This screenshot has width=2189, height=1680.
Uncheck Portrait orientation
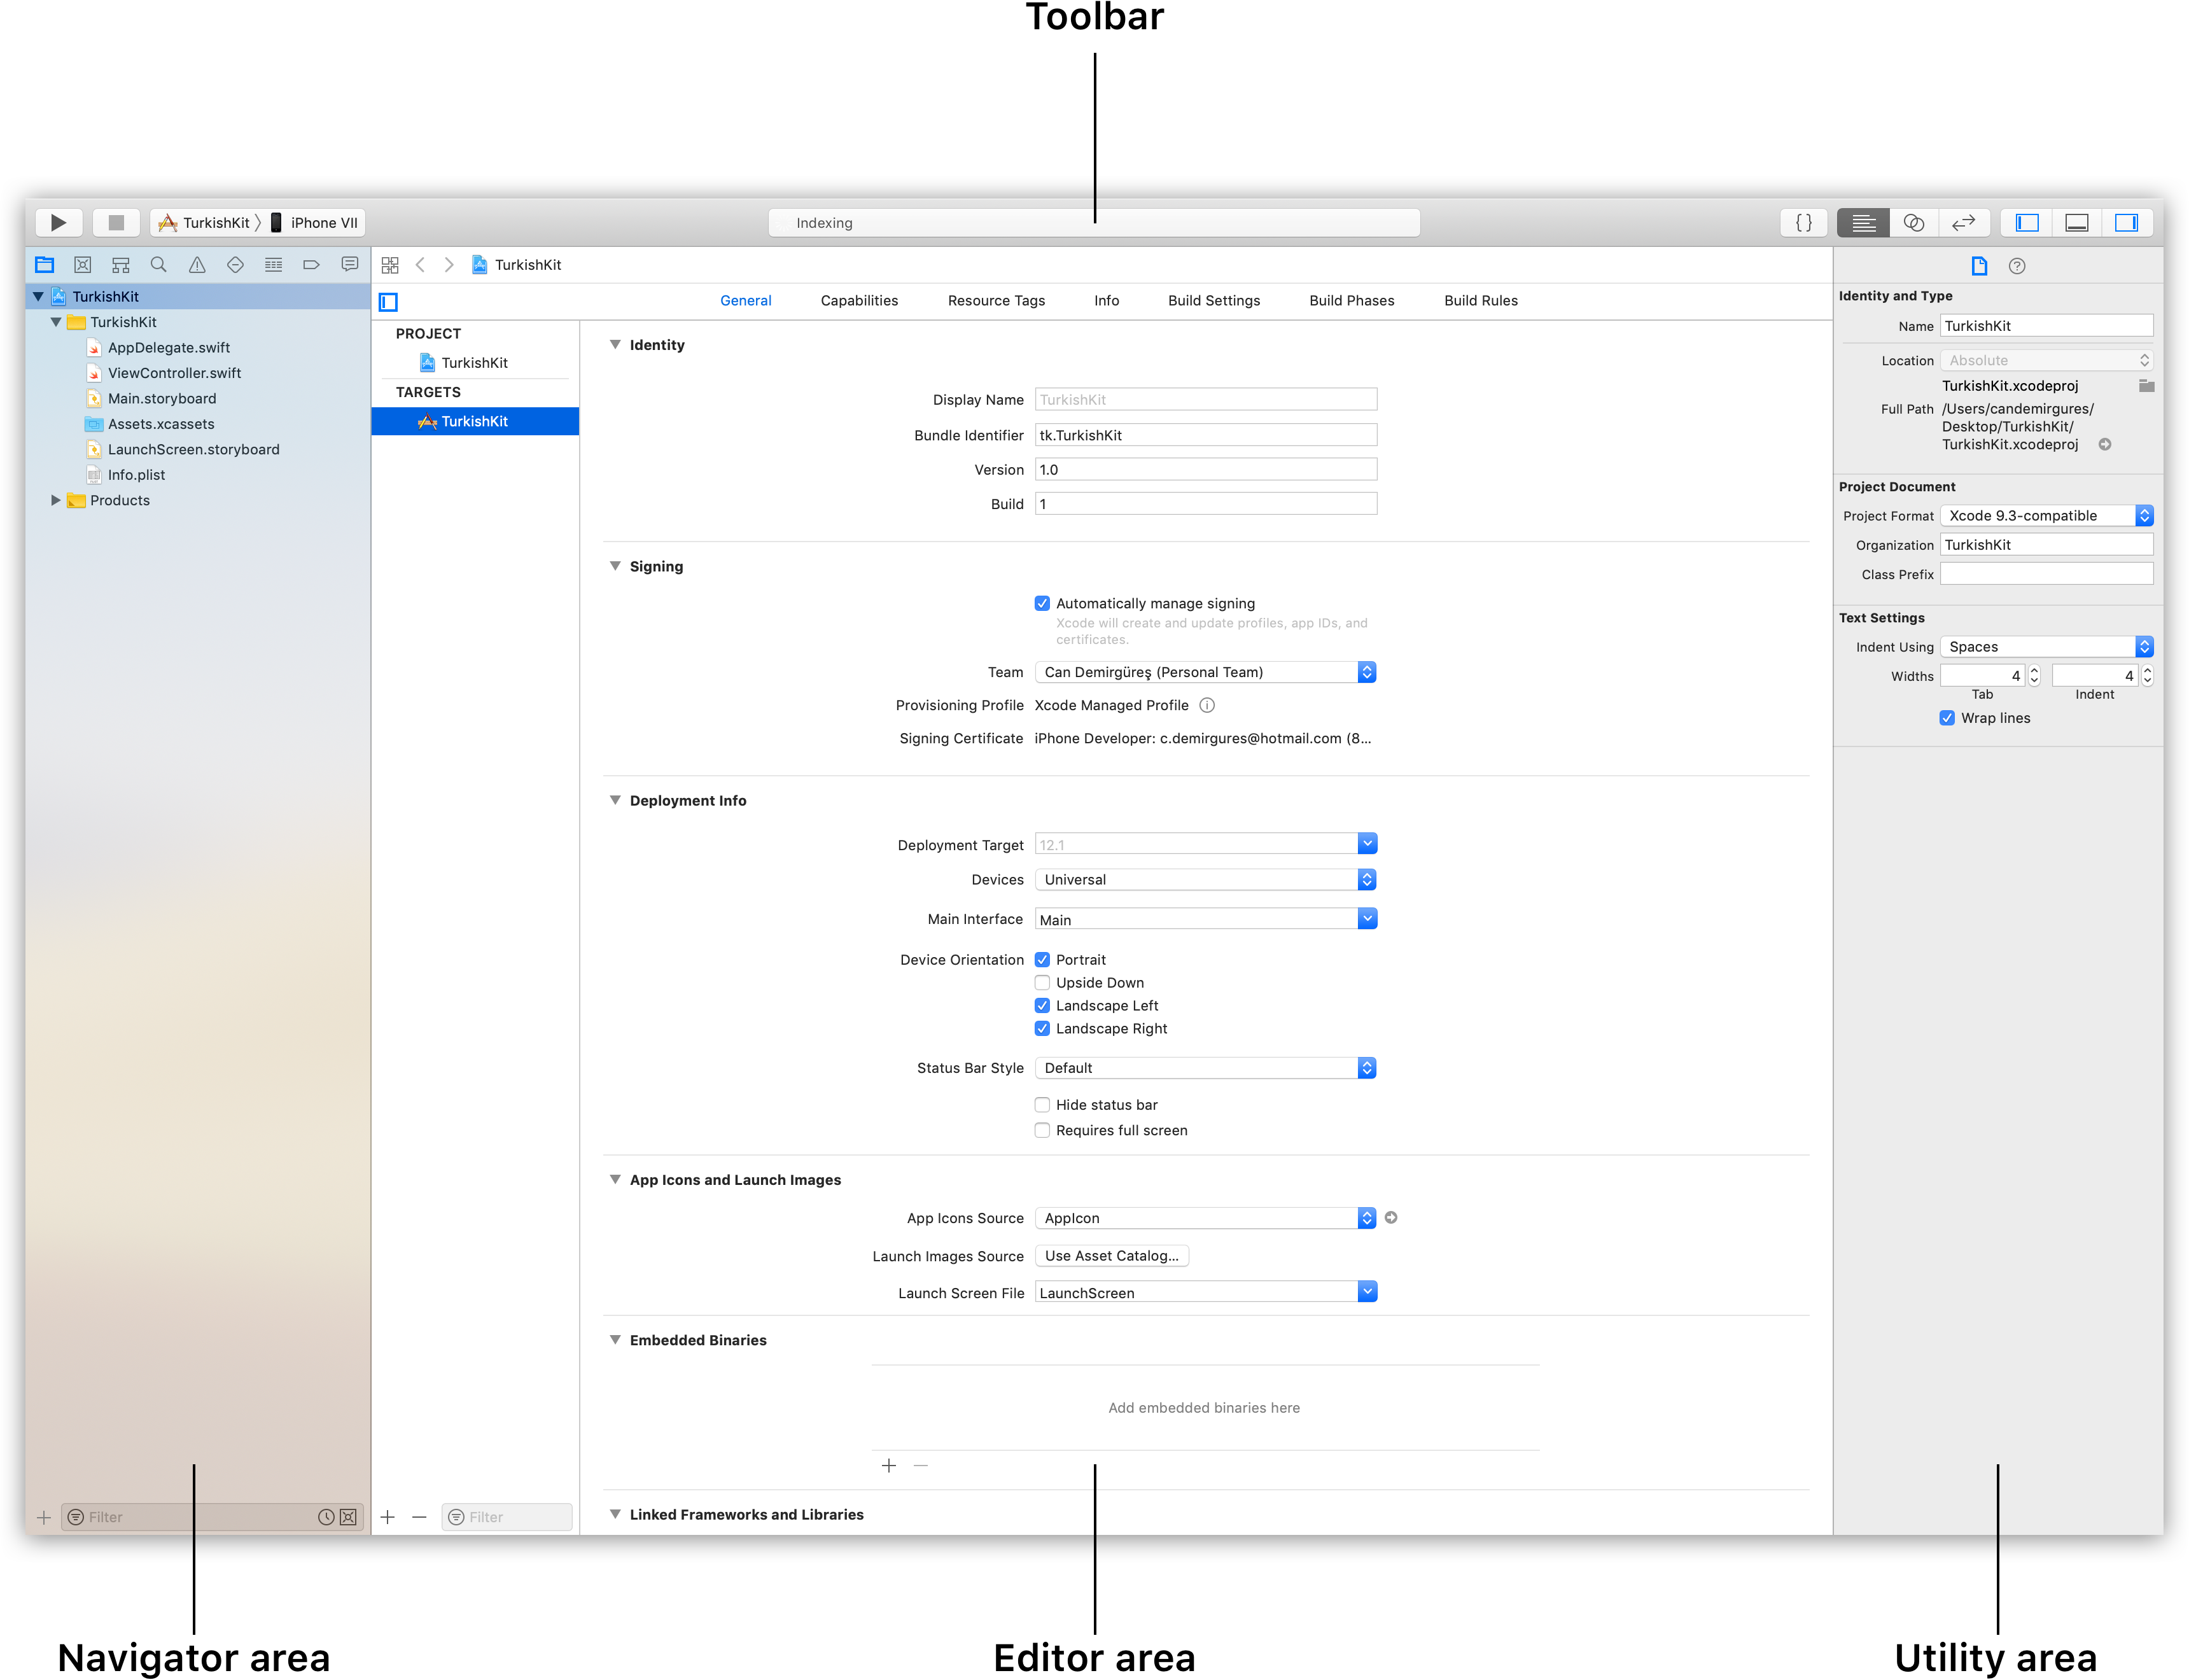tap(1042, 960)
